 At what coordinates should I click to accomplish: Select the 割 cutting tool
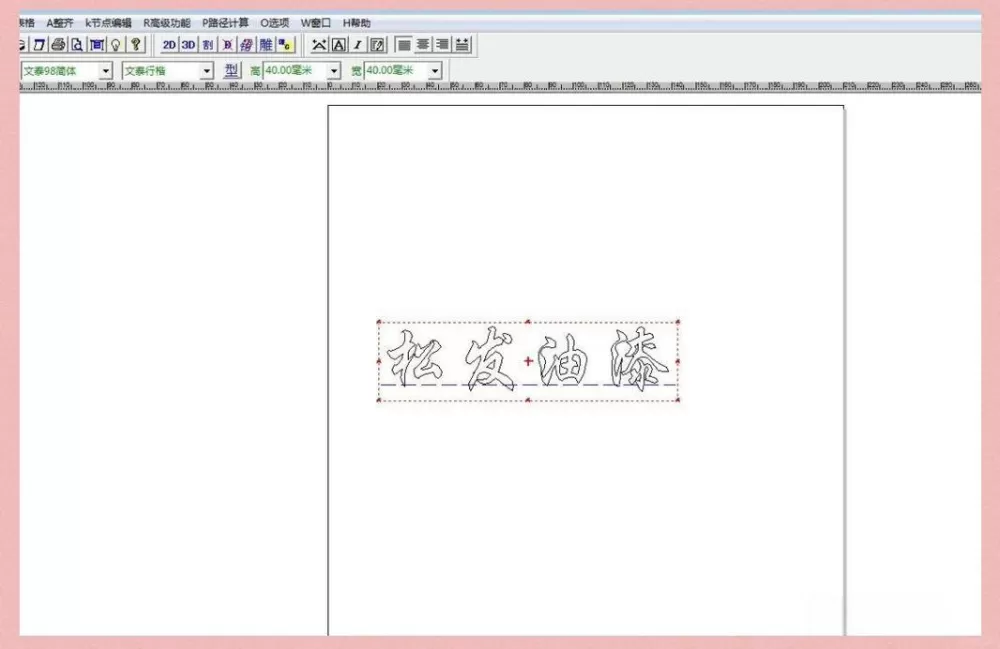208,45
